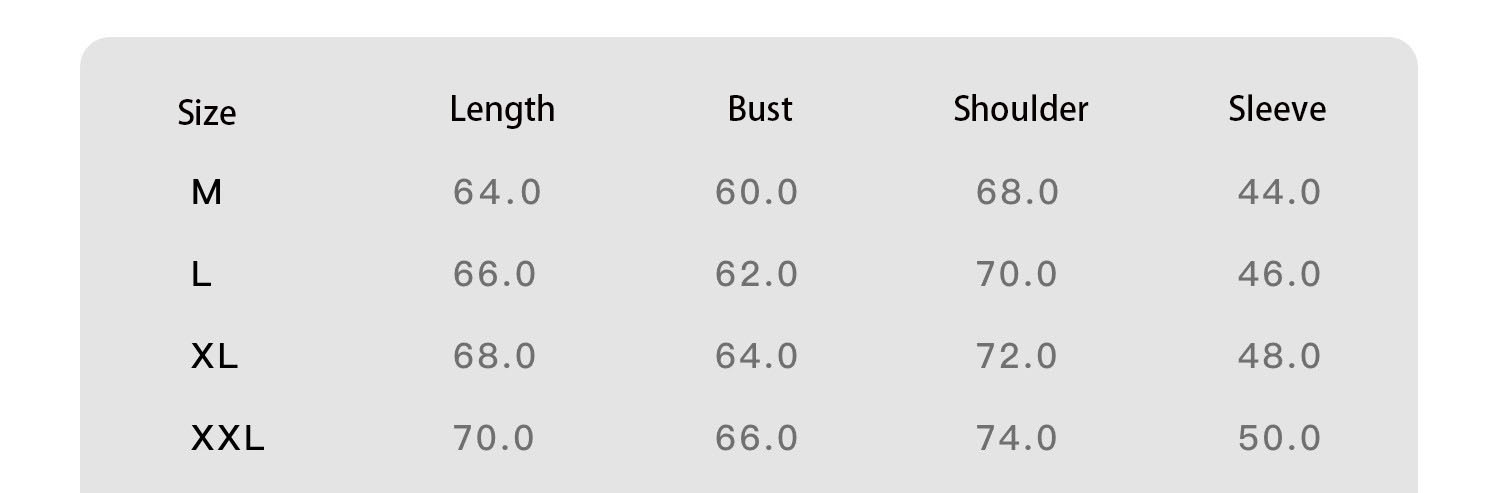Click the Size column header
1500x493 pixels.
(206, 113)
